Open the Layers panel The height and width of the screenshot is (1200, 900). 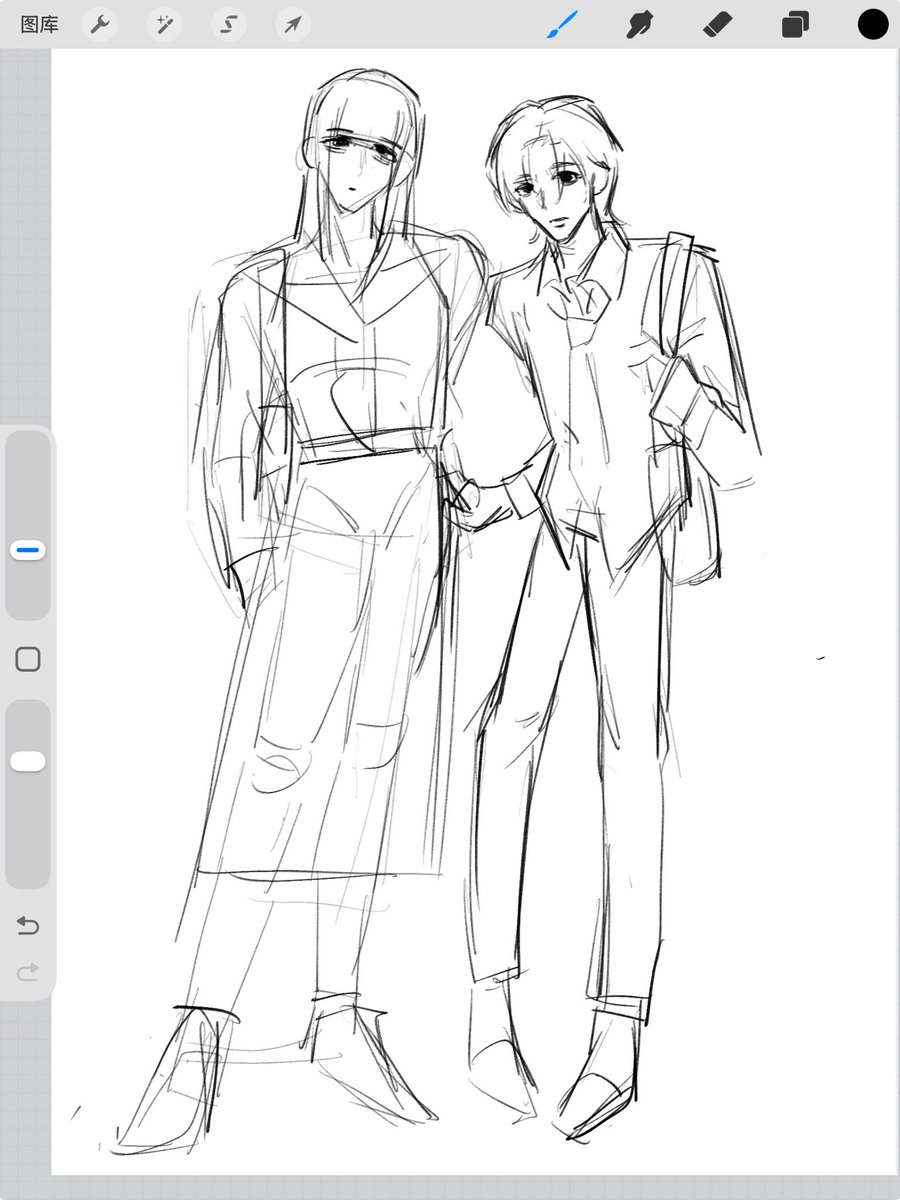click(795, 25)
